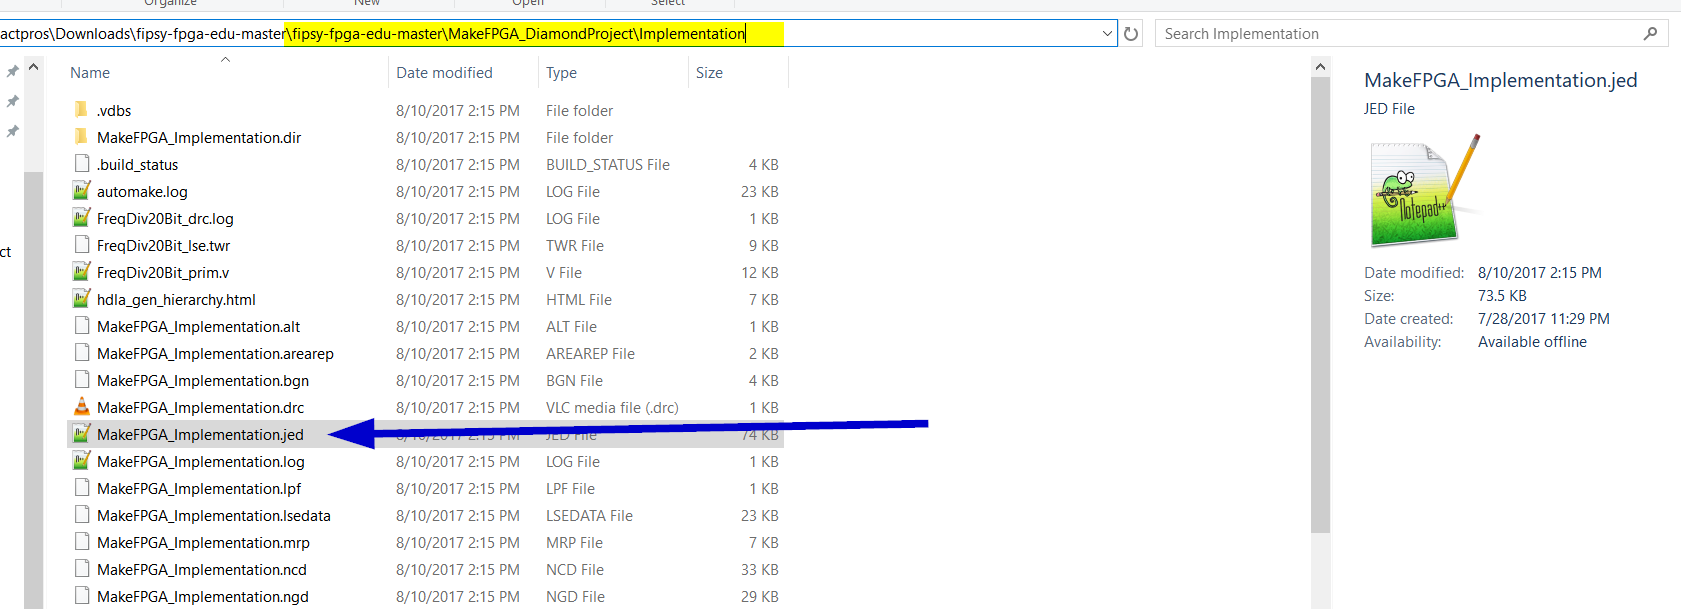This screenshot has width=1681, height=609.
Task: Click the navigation pane scroll up arrow
Action: pos(34,67)
